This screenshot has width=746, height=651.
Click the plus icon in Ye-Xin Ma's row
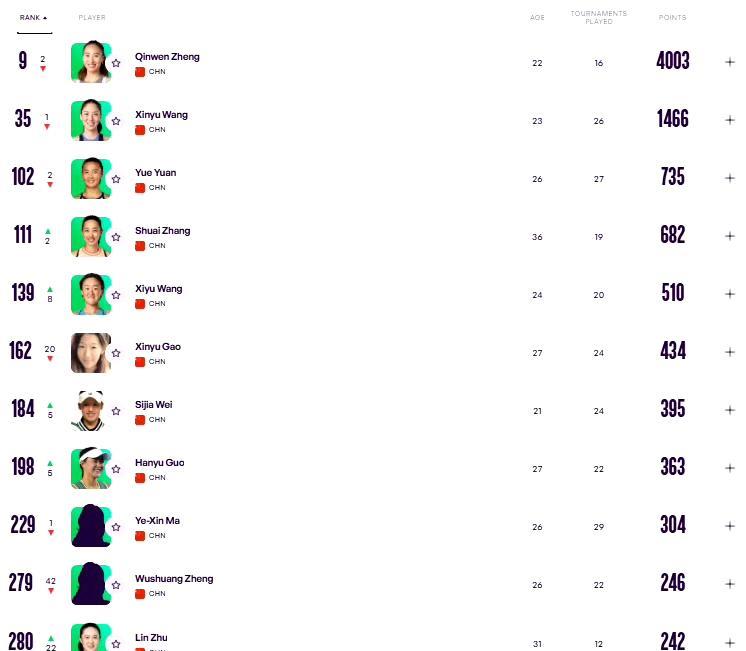[730, 526]
